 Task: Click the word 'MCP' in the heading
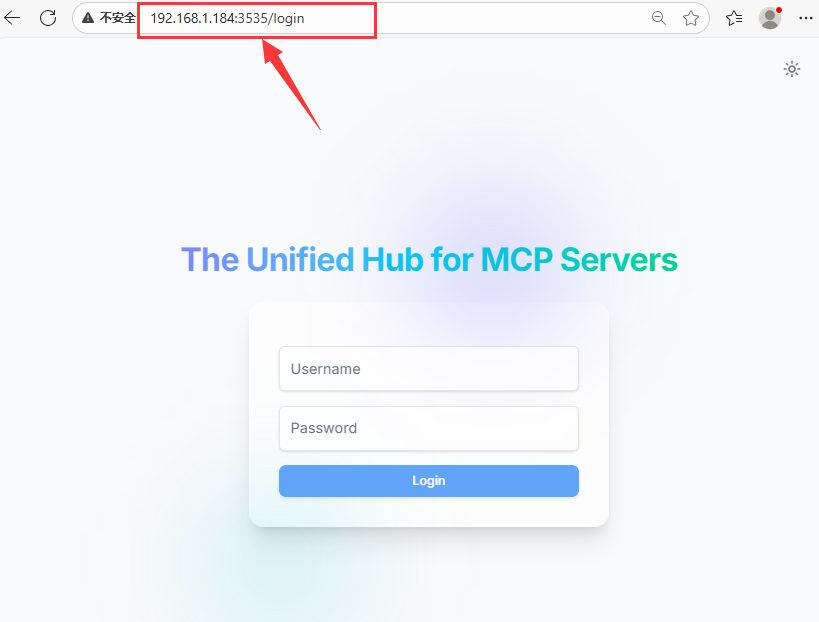pyautogui.click(x=517, y=260)
